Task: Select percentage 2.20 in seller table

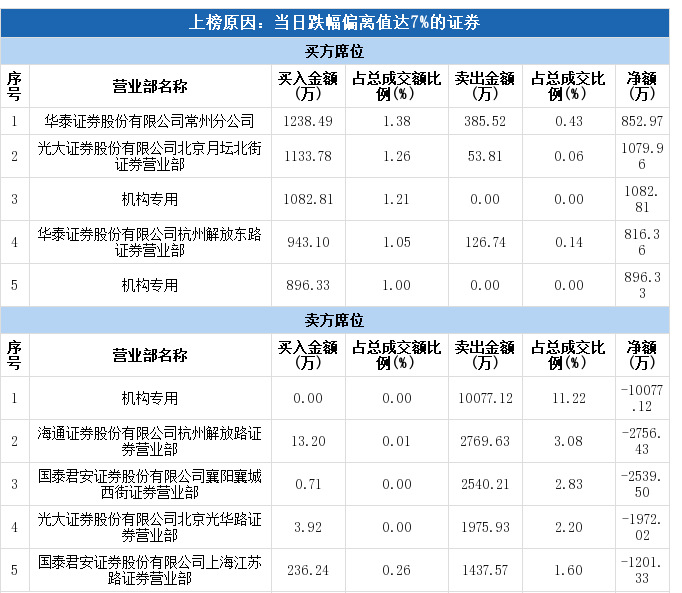Action: (569, 527)
